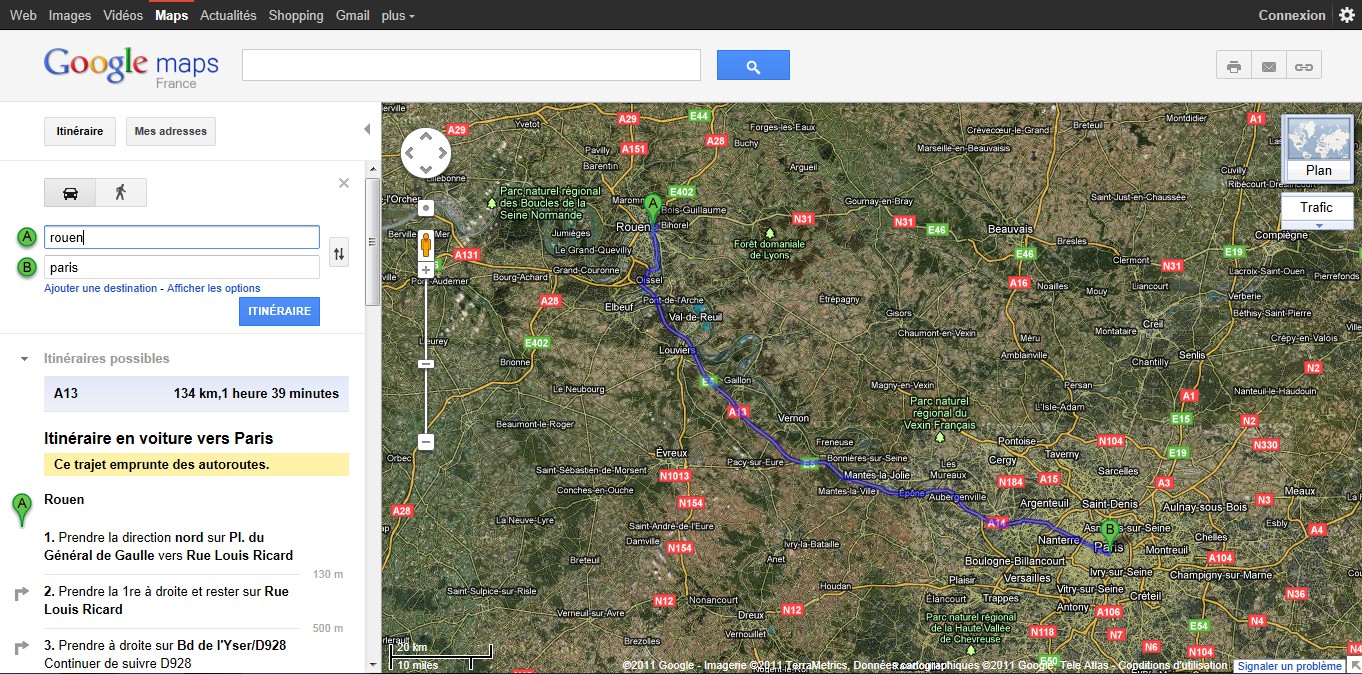Click Conditions d'utilisation link
This screenshot has height=674, width=1362.
(1173, 666)
